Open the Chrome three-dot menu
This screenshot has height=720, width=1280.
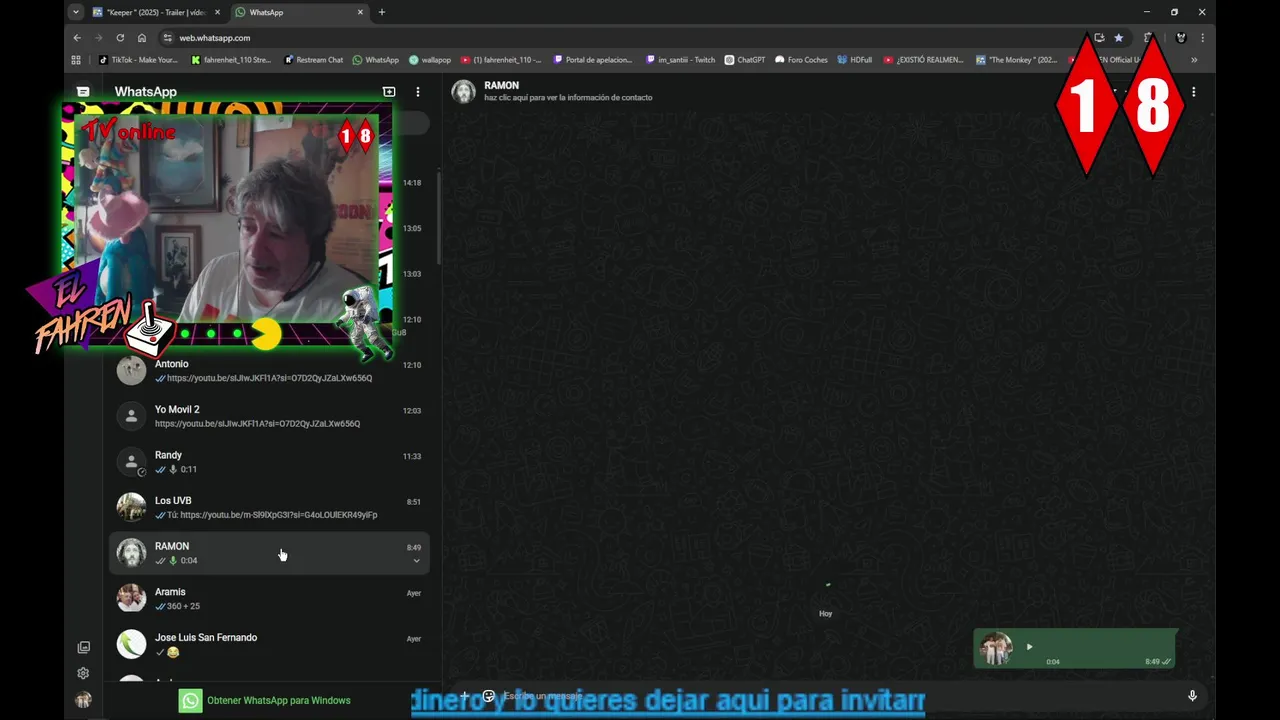[x=1202, y=38]
